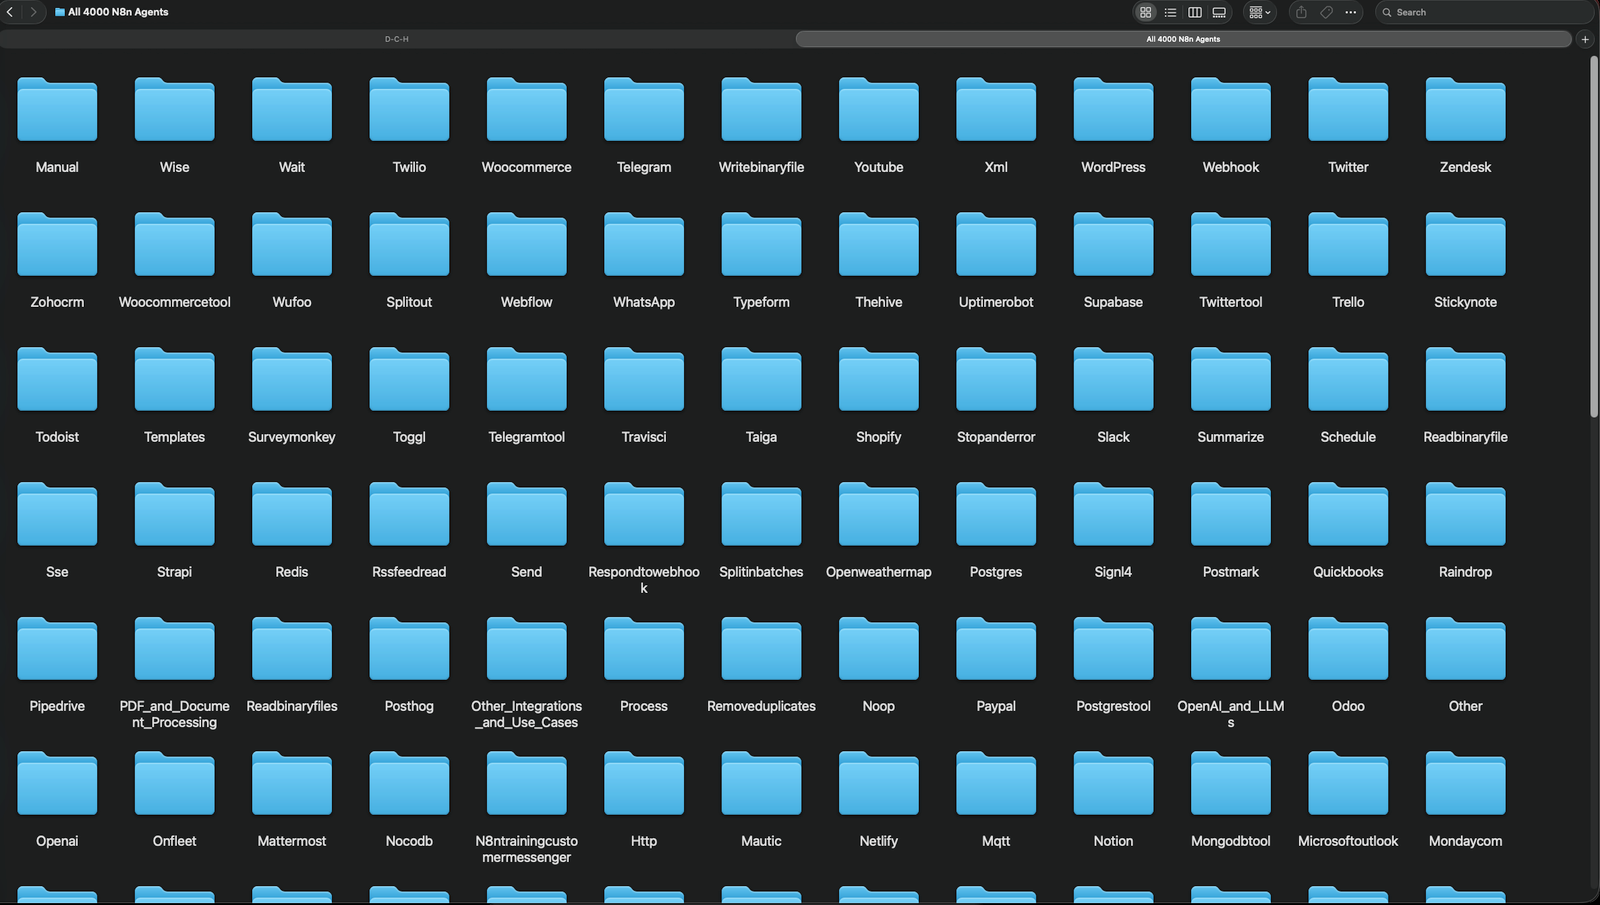Click the Stickynote folder name
The height and width of the screenshot is (905, 1600).
1465,302
